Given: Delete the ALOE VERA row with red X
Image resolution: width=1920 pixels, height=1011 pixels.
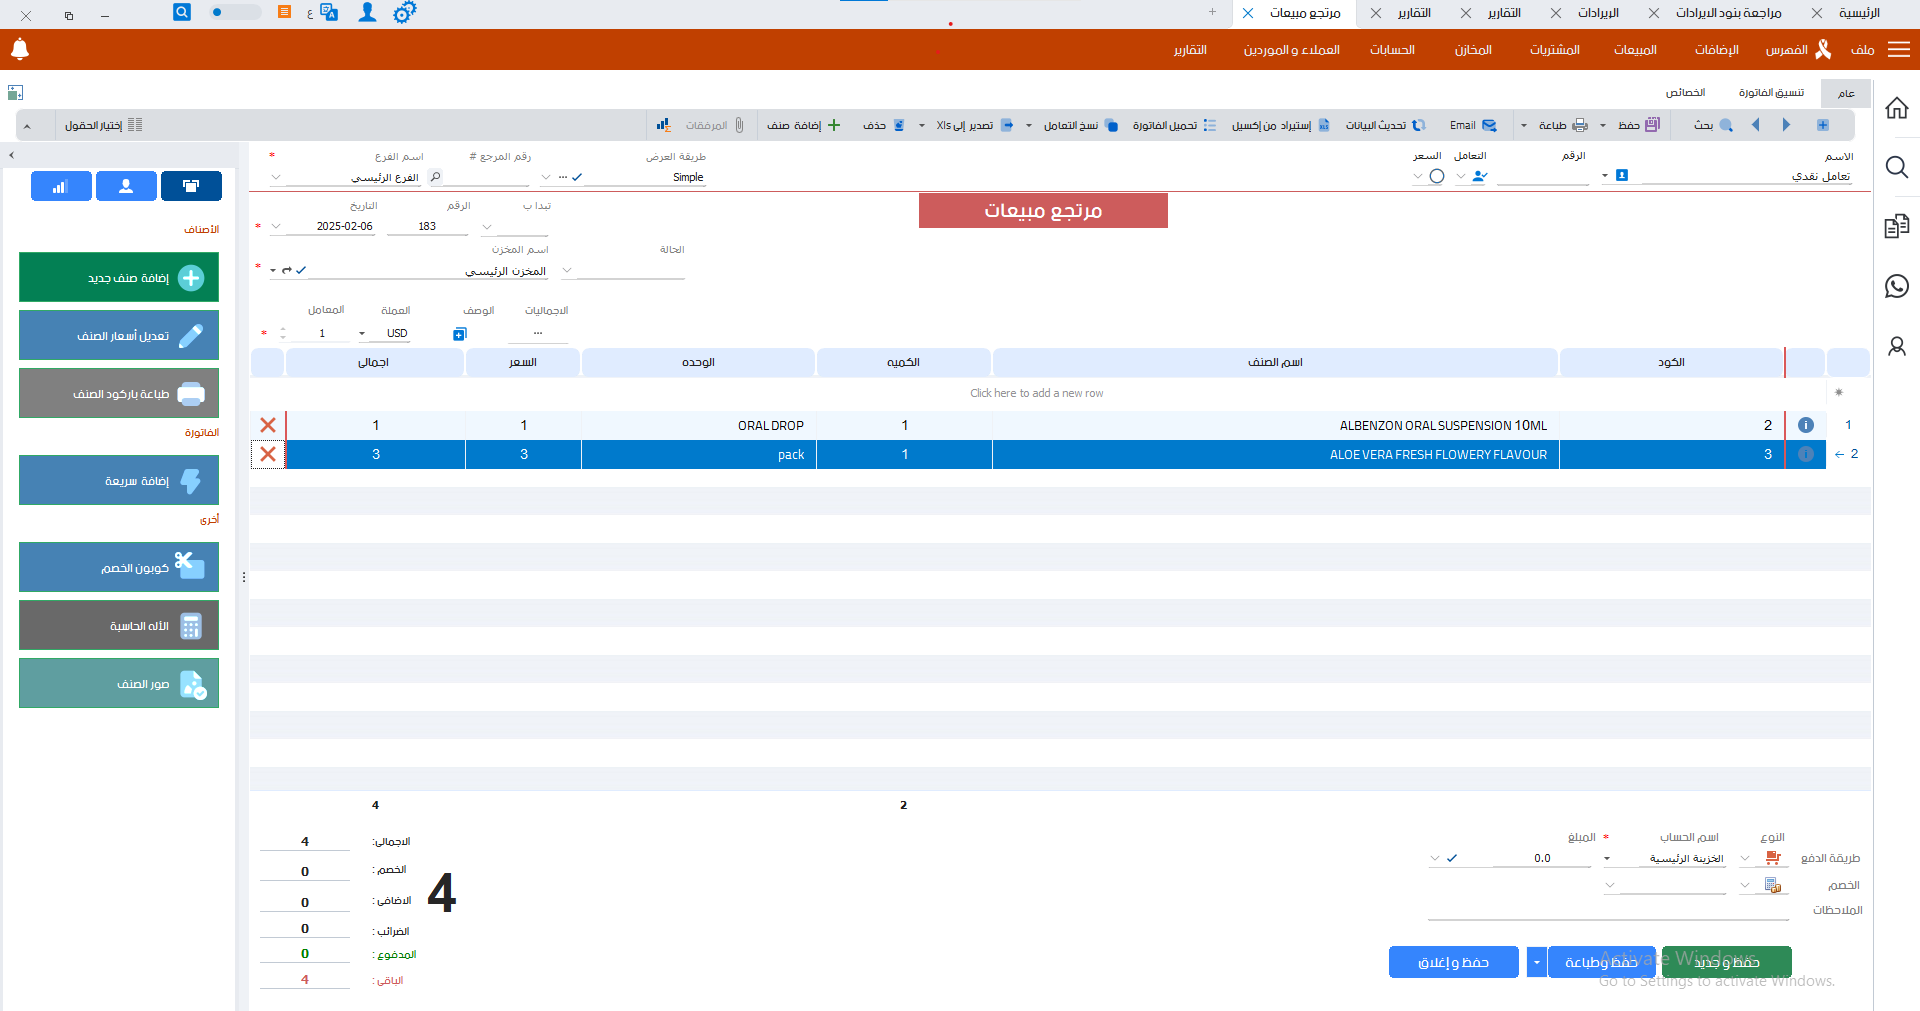Looking at the screenshot, I should (x=268, y=454).
